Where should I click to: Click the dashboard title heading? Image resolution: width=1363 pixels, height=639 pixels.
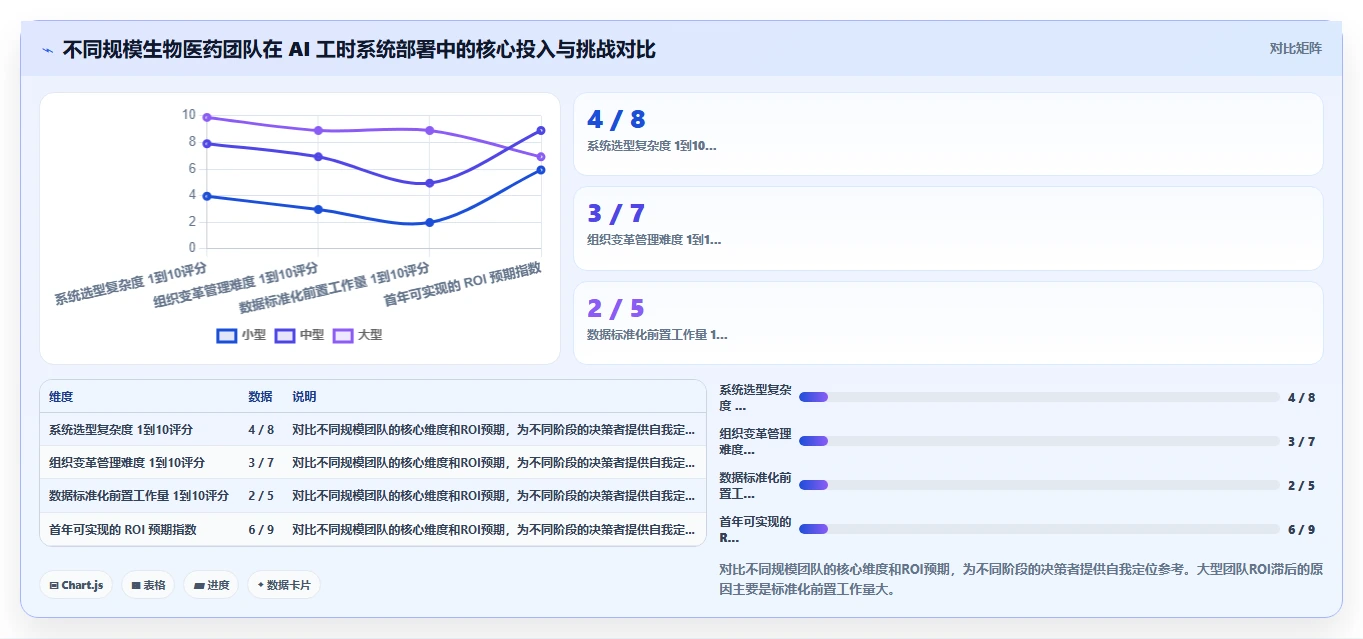click(x=359, y=49)
